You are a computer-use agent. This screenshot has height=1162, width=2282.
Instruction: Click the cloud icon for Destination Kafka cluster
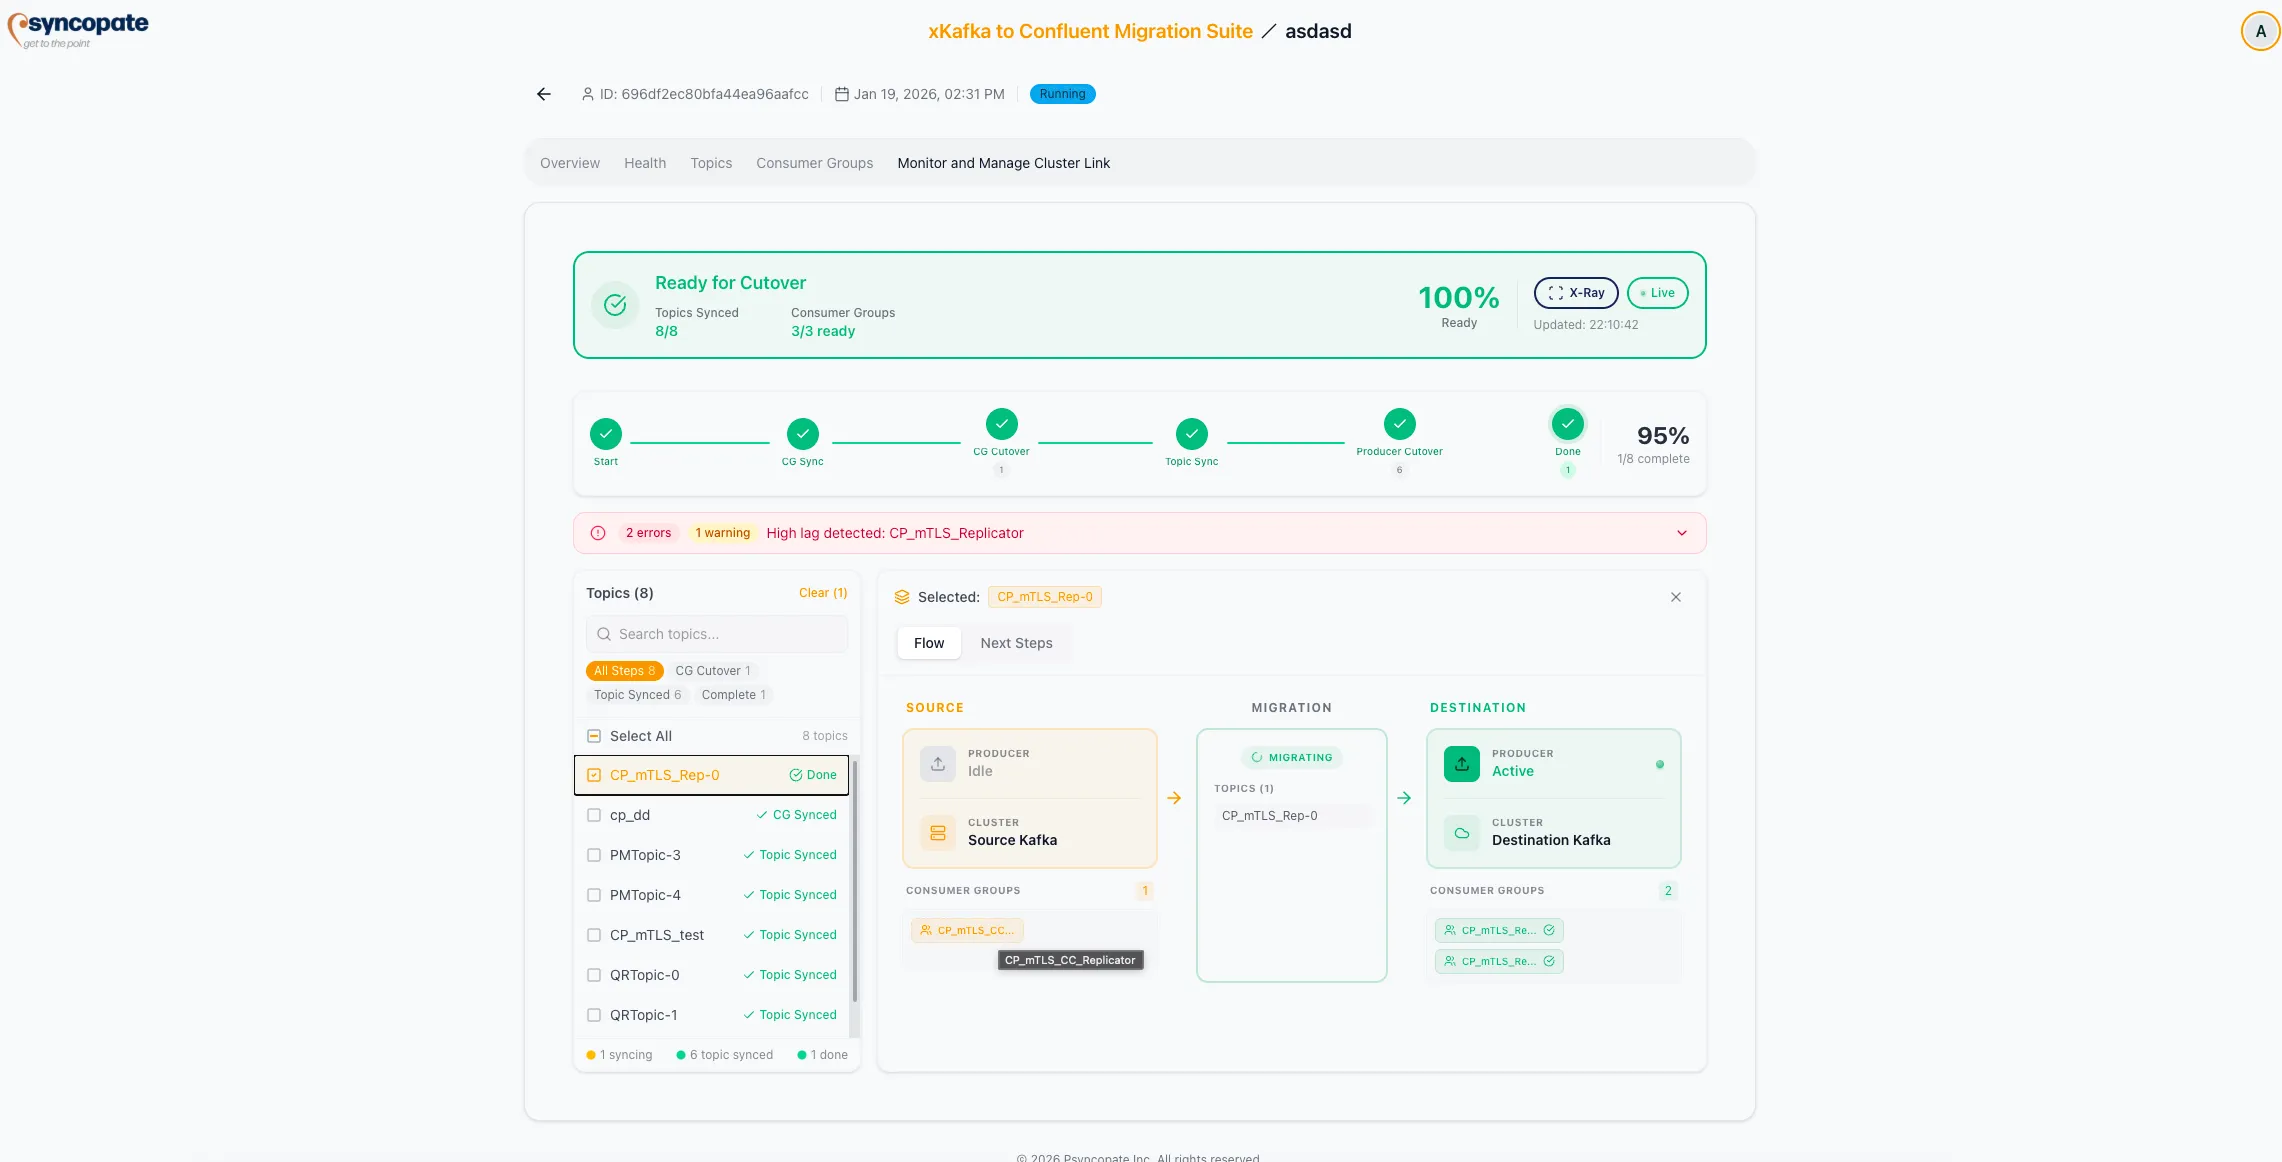[x=1461, y=832]
